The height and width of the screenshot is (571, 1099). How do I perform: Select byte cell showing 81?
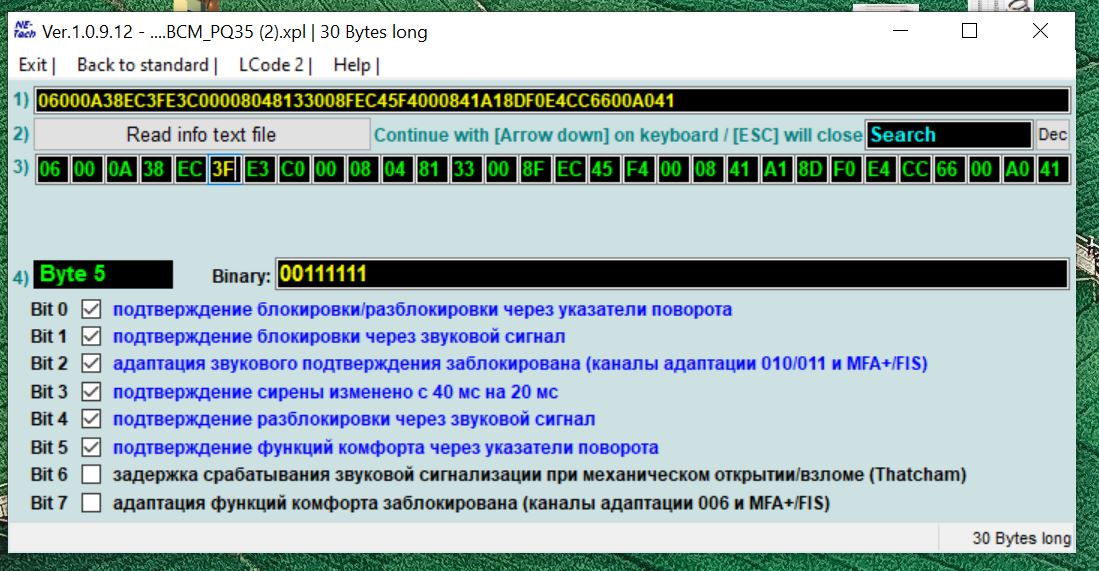(430, 170)
